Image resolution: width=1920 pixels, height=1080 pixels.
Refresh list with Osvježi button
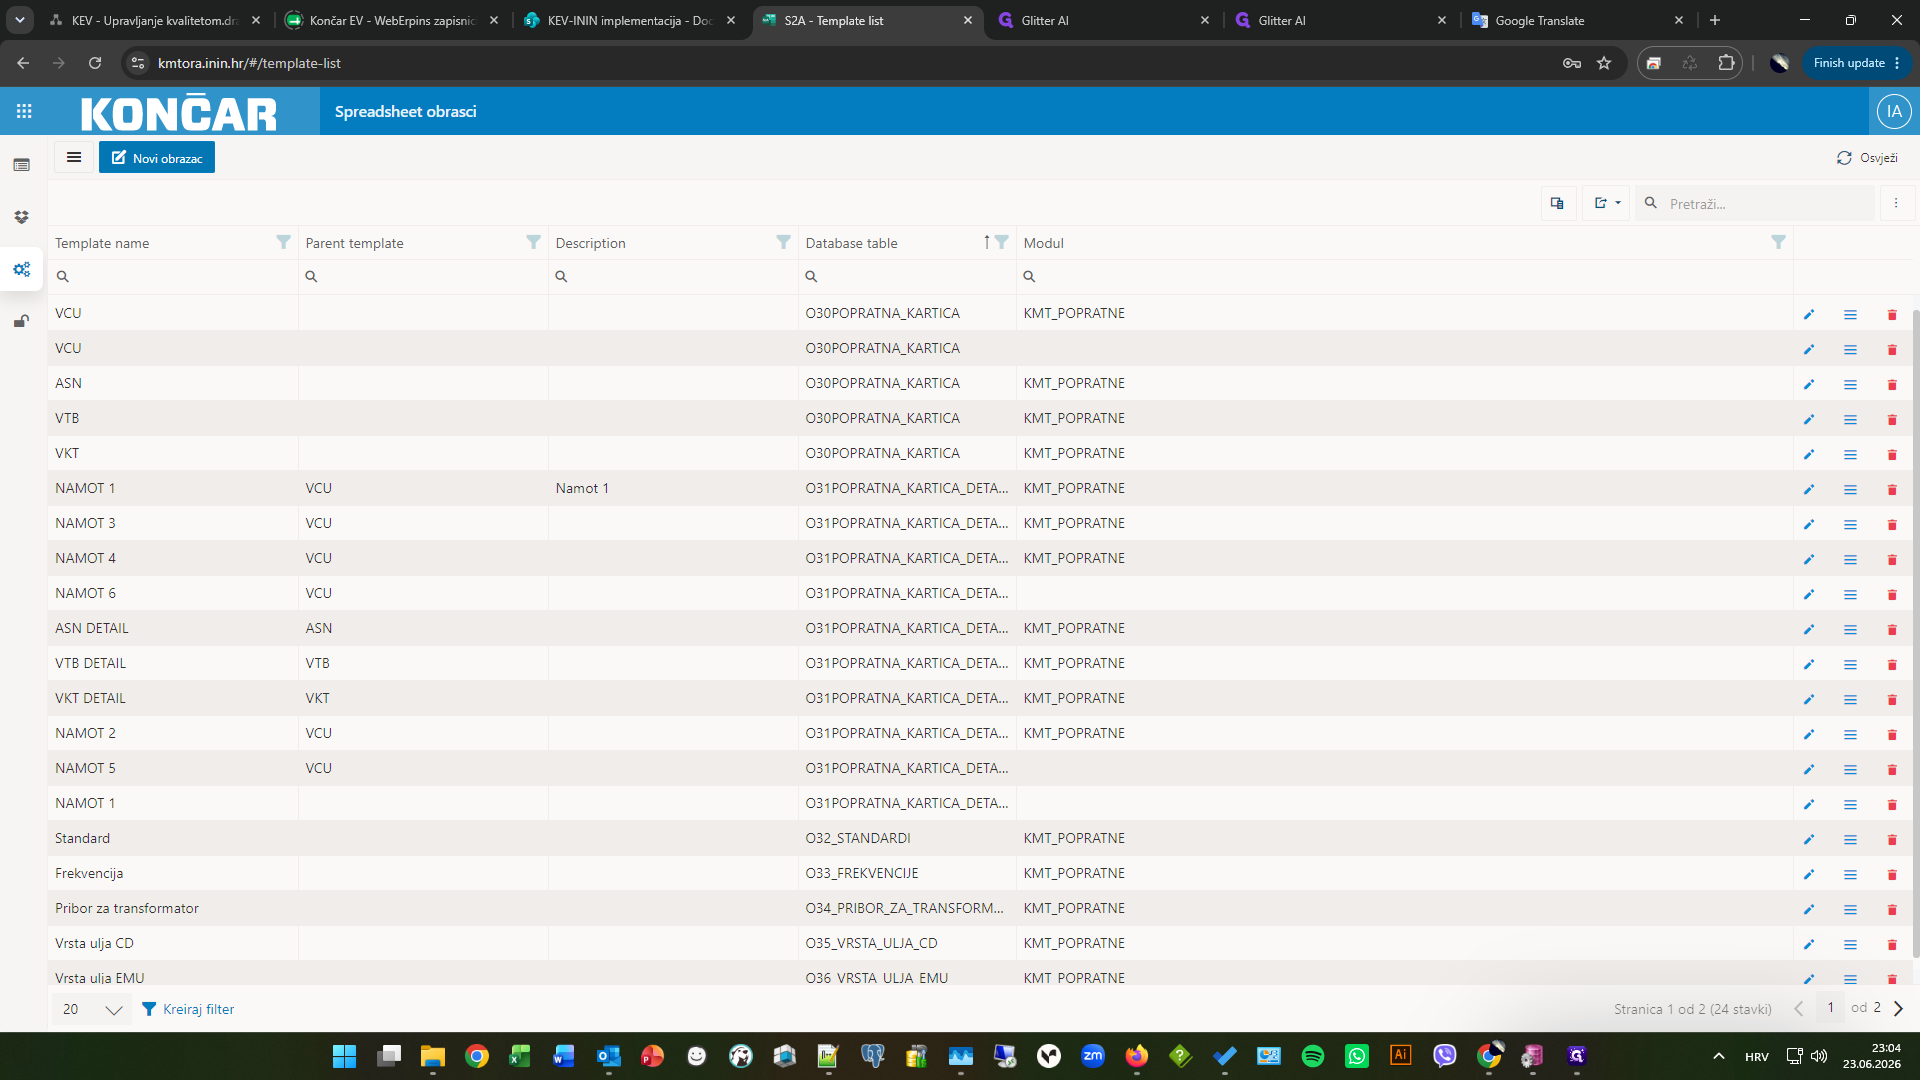1867,157
